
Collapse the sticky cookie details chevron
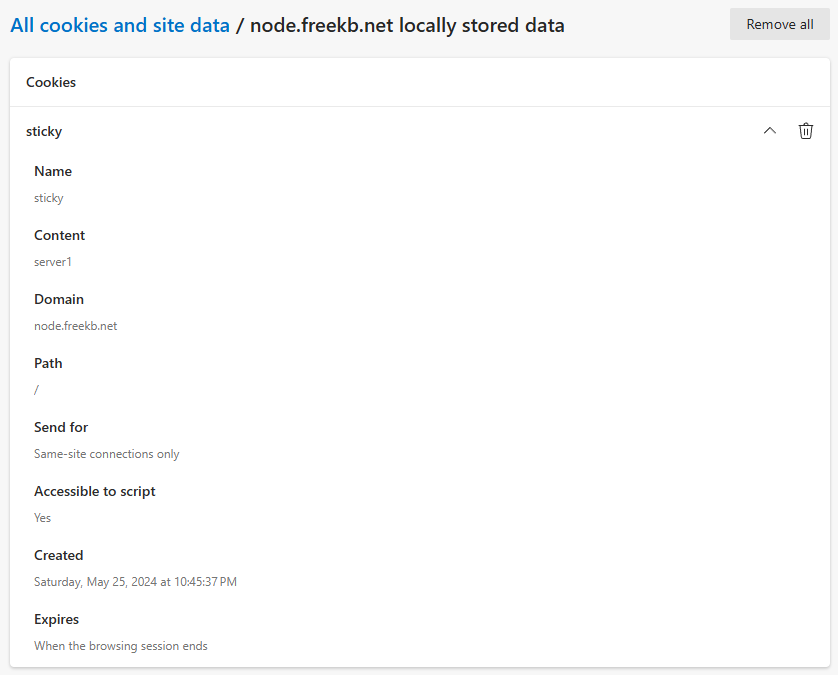coord(770,131)
